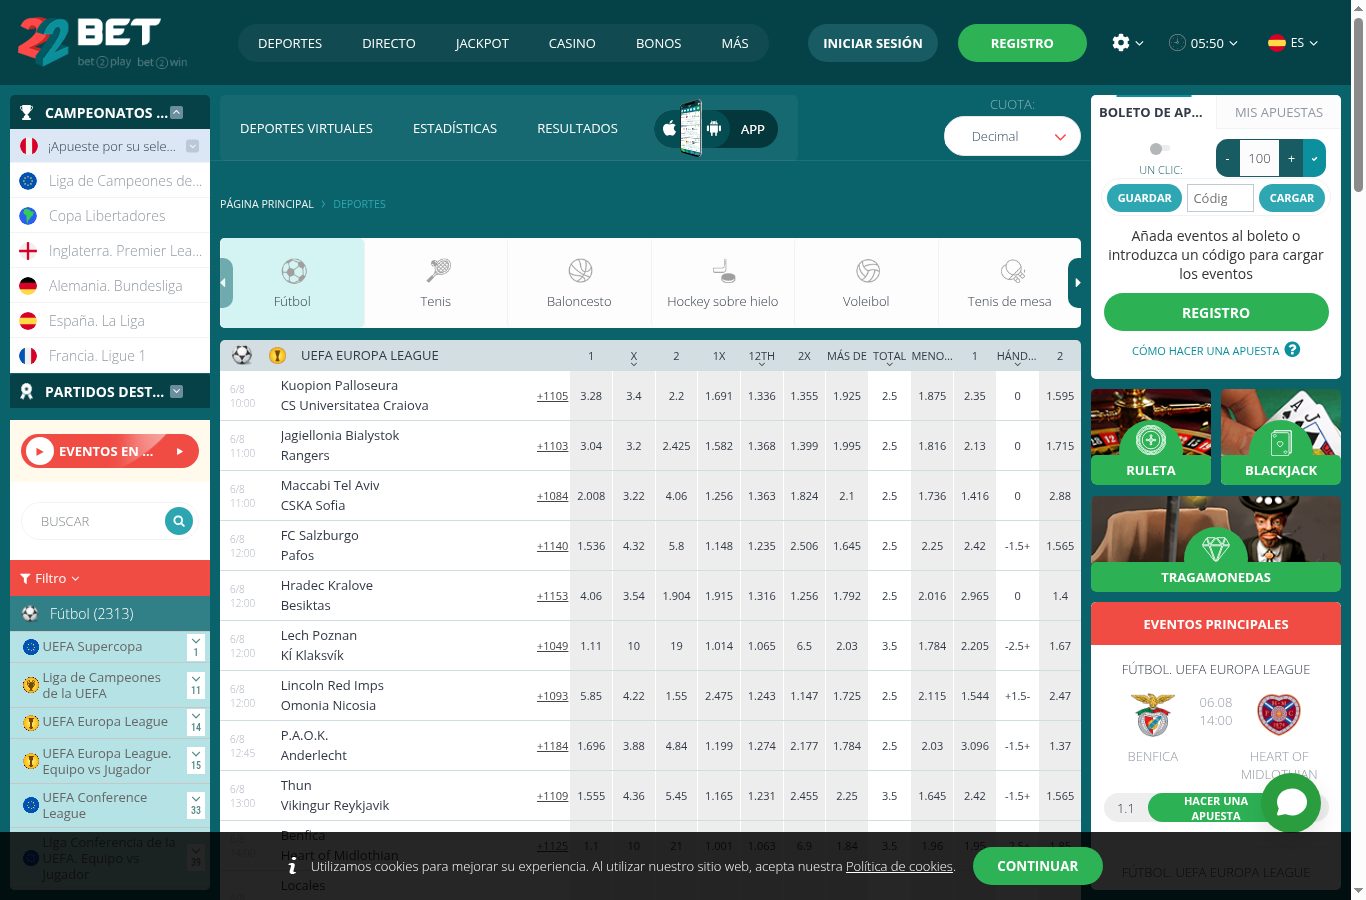1366x900 pixels.
Task: Select the Baloncesto sport icon
Action: pyautogui.click(x=580, y=271)
